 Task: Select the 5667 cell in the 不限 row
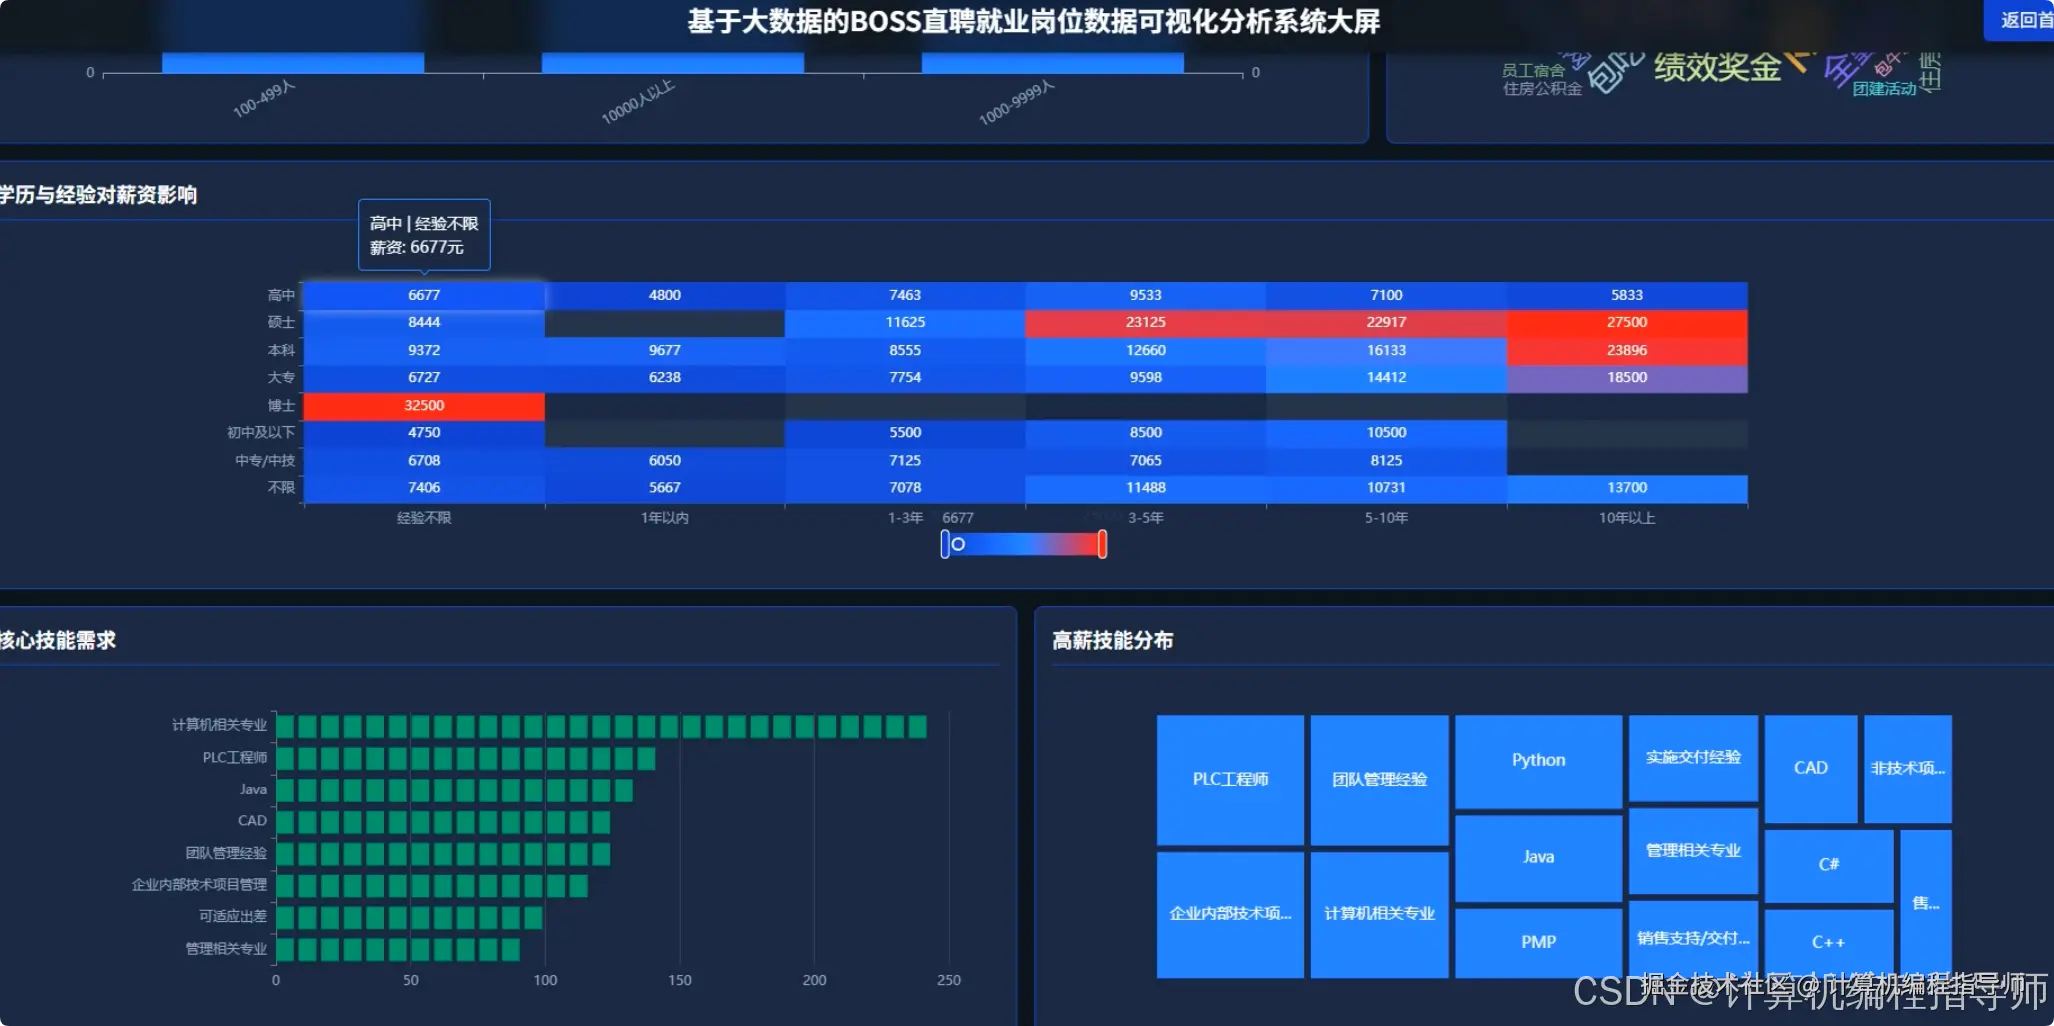coord(665,487)
